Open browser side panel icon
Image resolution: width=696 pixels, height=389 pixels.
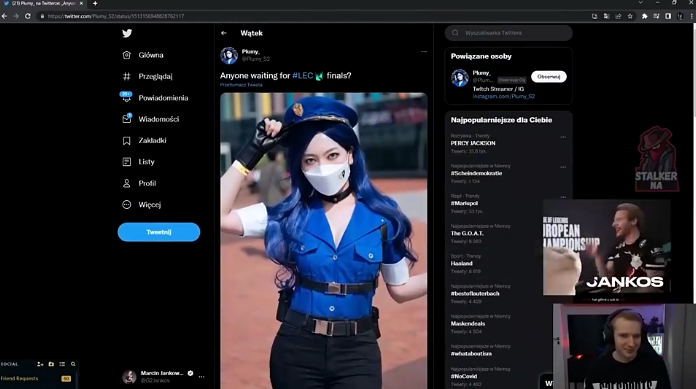pyautogui.click(x=668, y=16)
